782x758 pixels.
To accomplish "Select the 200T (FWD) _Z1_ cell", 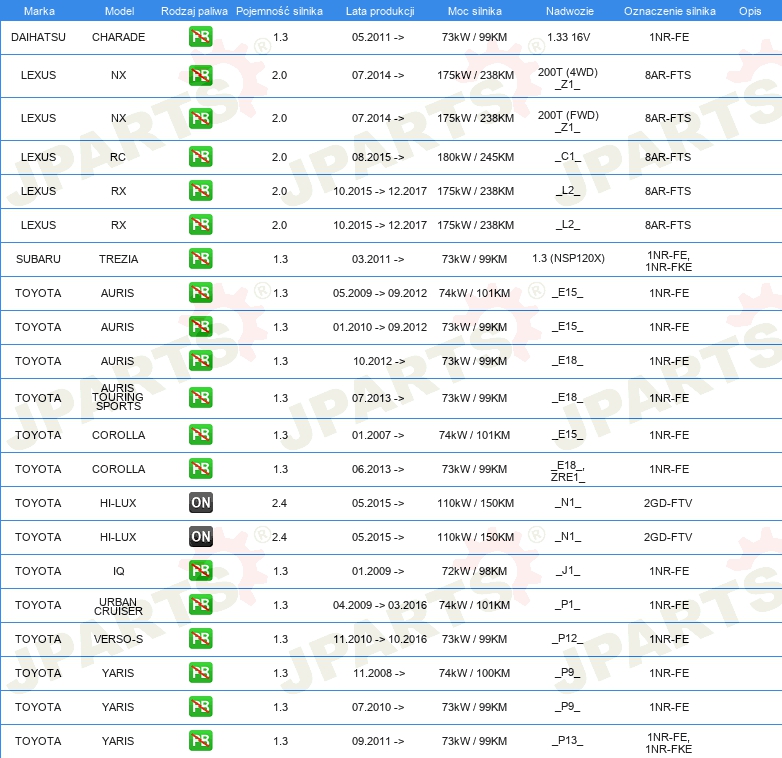I will point(568,121).
